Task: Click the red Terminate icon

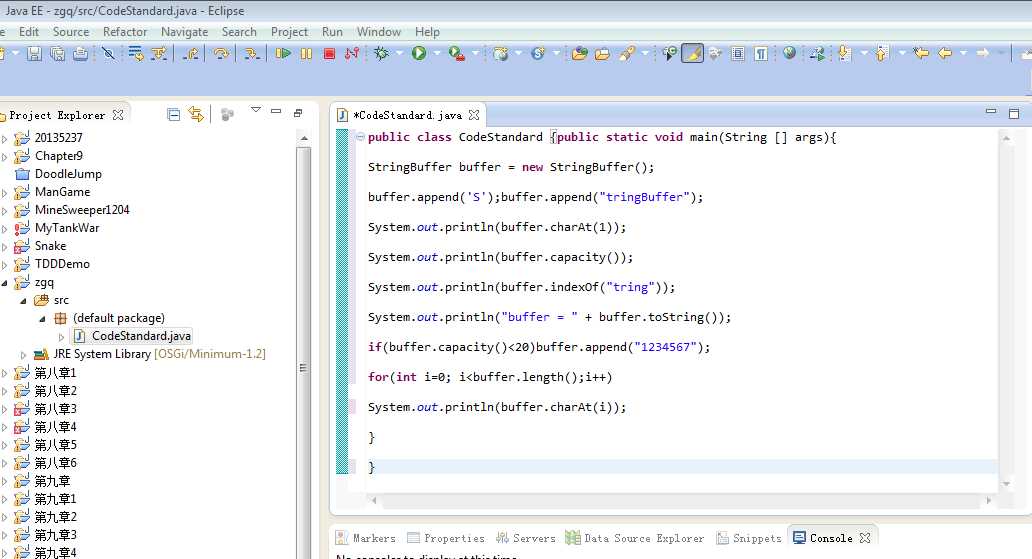Action: click(x=330, y=54)
